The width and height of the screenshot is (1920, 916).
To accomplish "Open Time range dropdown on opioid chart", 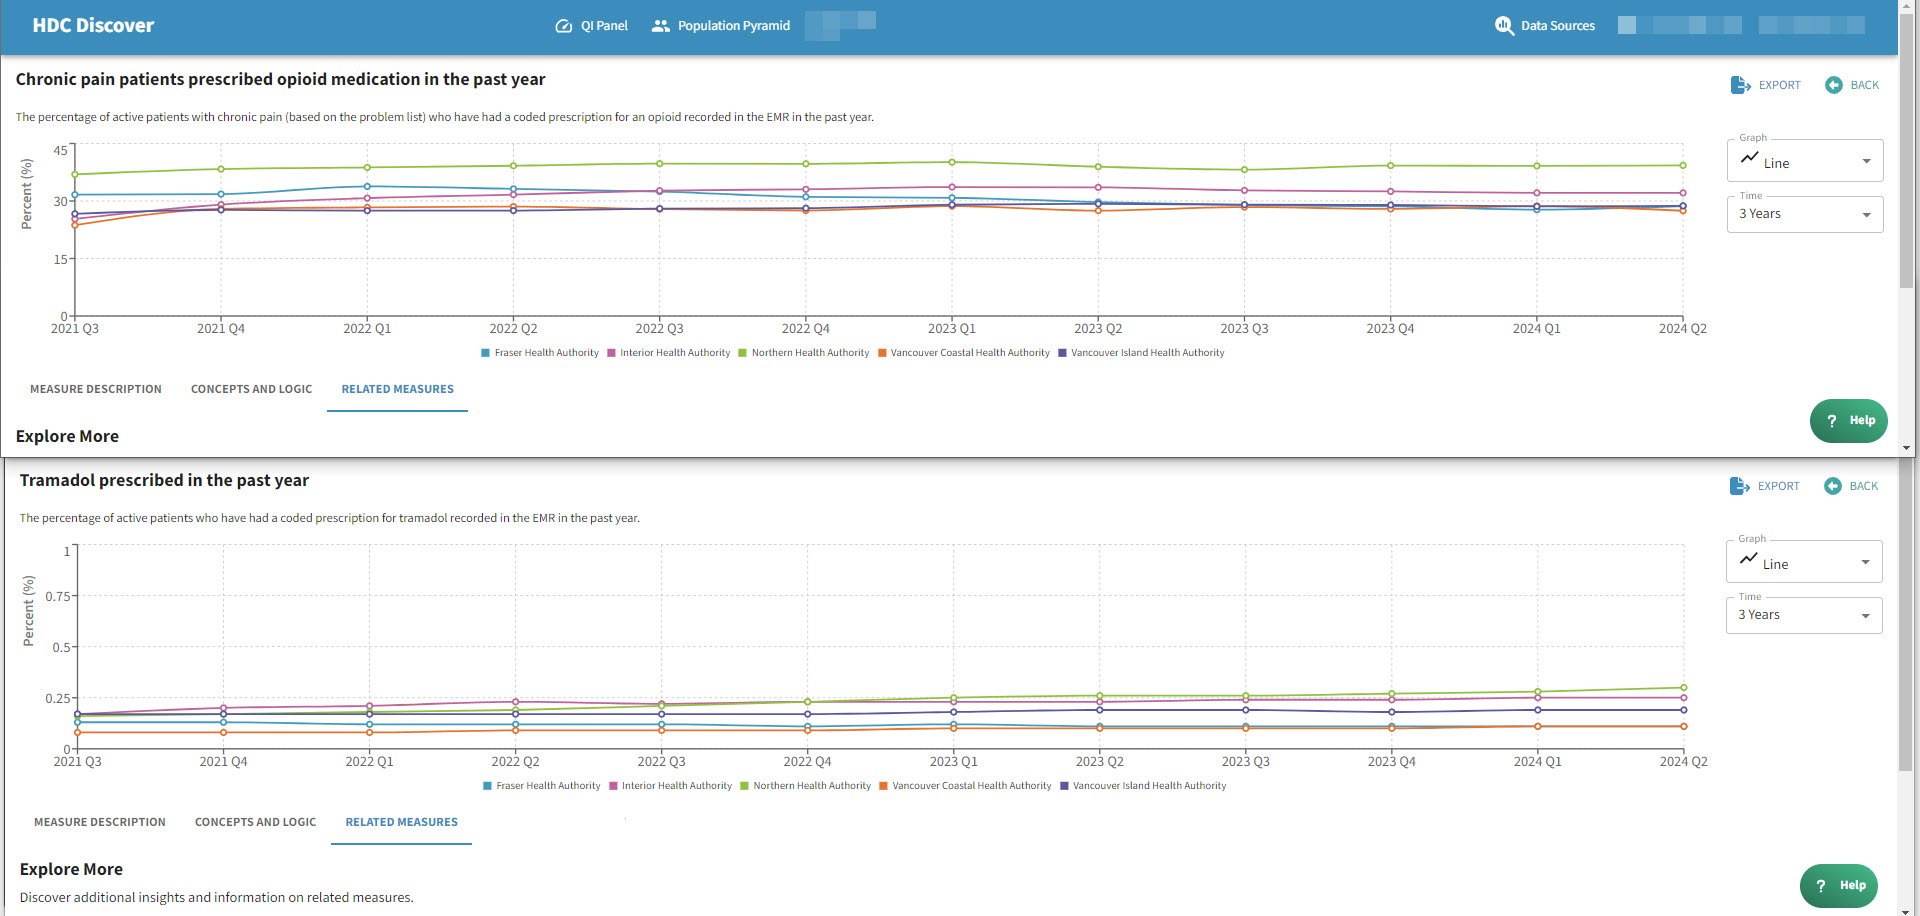I will click(1804, 214).
